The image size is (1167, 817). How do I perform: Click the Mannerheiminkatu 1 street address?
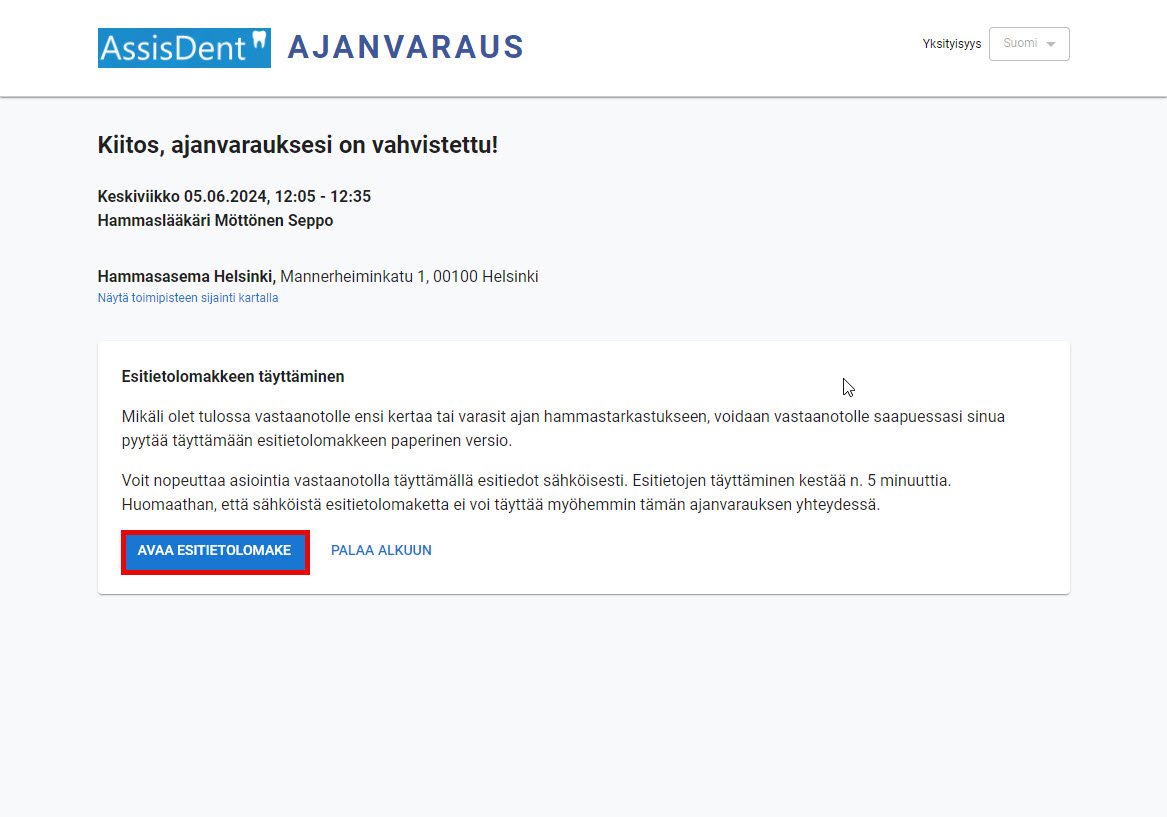353,277
